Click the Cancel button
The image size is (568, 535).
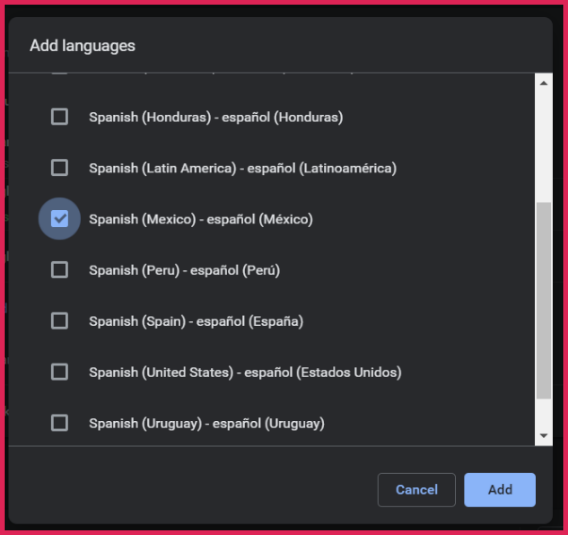click(417, 490)
